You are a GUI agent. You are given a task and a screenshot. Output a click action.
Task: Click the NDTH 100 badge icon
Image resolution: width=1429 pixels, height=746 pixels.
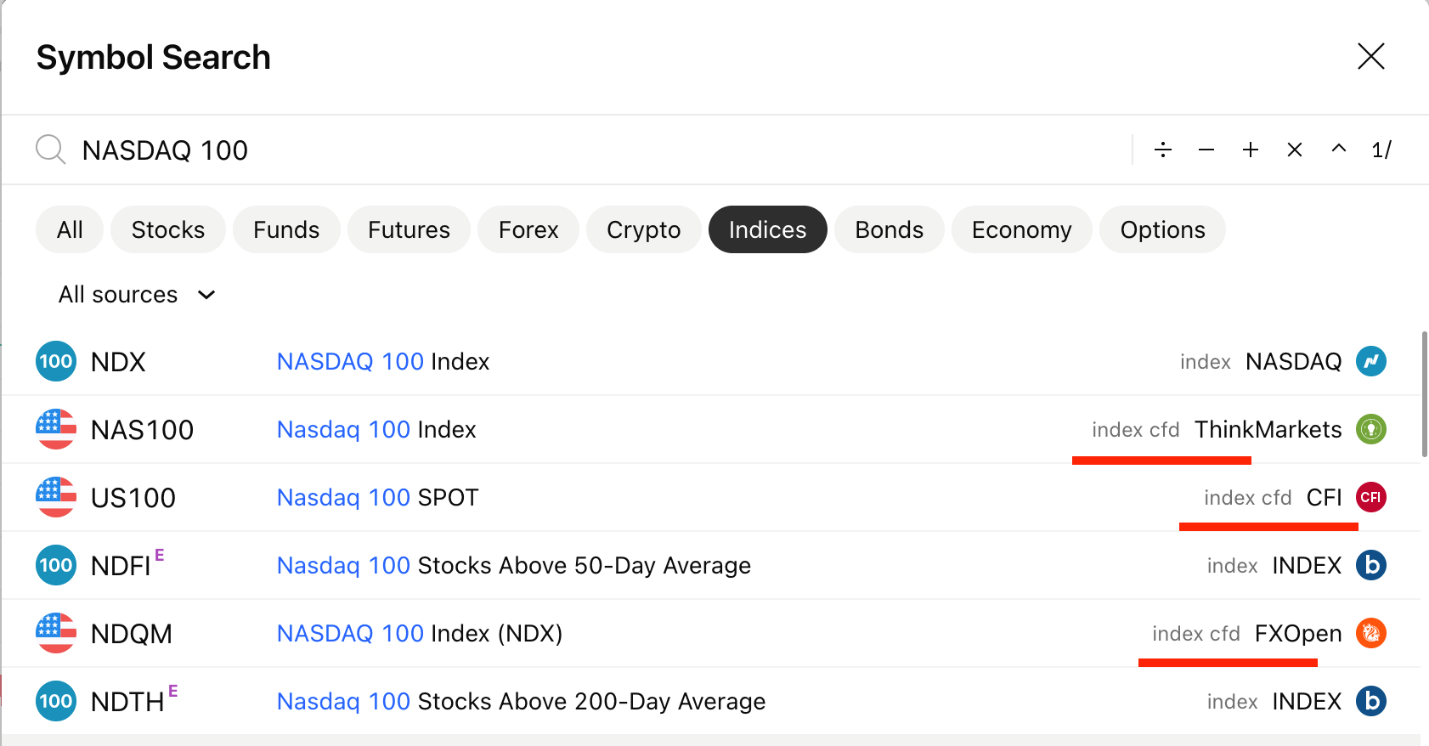[x=56, y=701]
